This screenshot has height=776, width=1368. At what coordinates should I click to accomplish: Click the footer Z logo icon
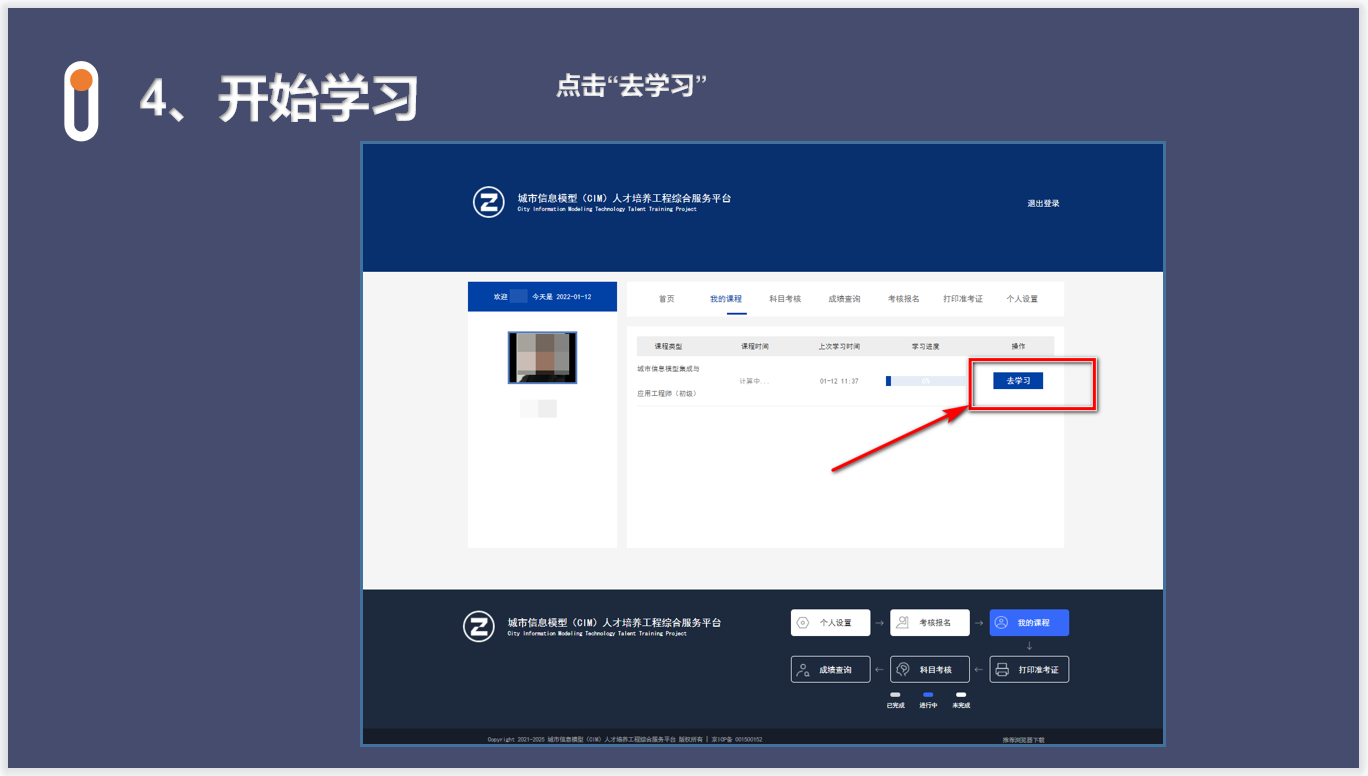pos(479,626)
